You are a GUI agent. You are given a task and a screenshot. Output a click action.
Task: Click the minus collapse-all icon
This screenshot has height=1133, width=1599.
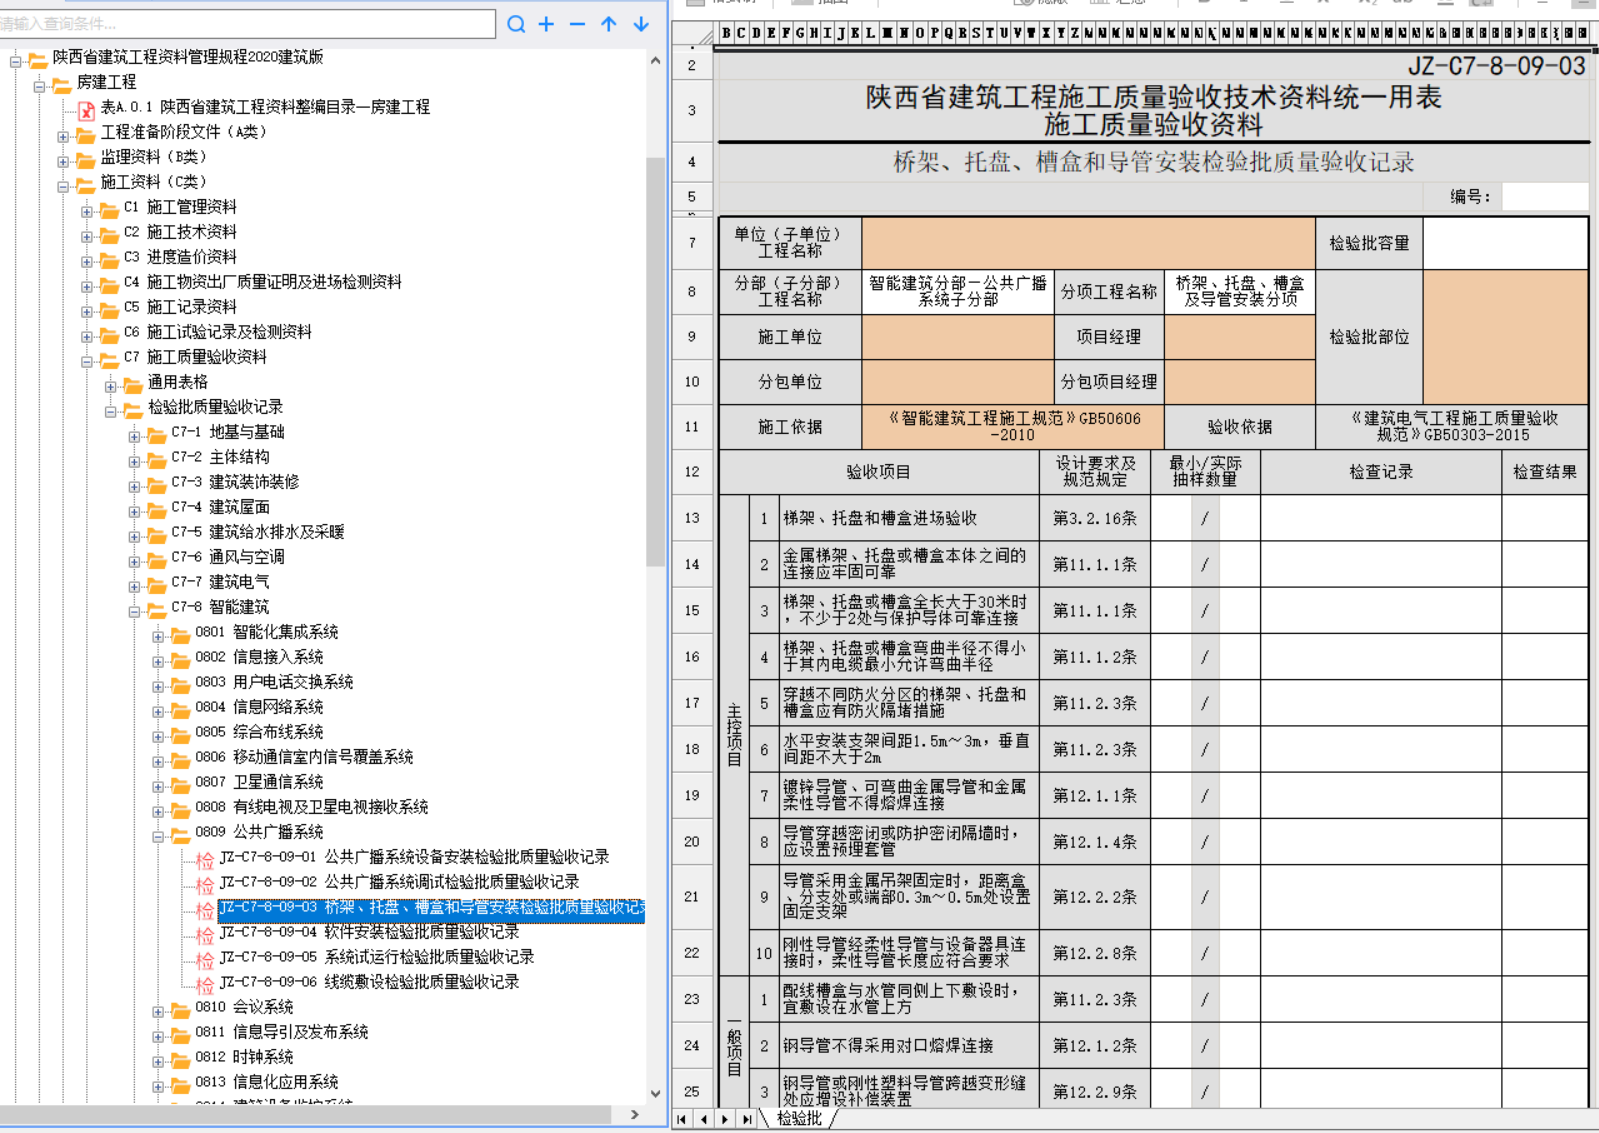tap(577, 24)
